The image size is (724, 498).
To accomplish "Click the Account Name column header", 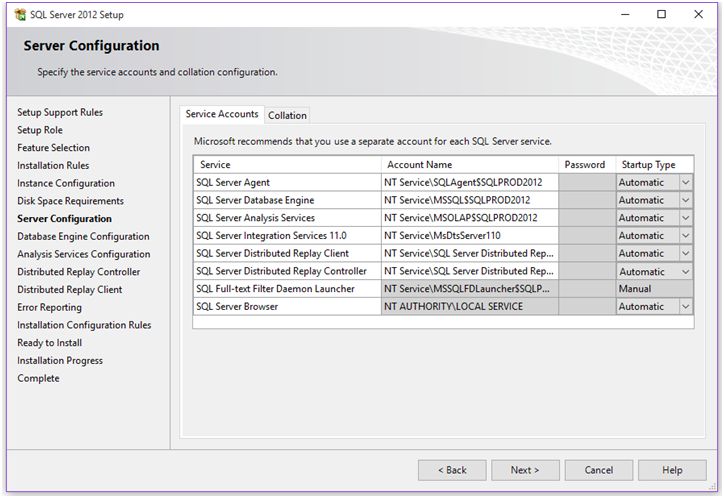I will click(470, 165).
